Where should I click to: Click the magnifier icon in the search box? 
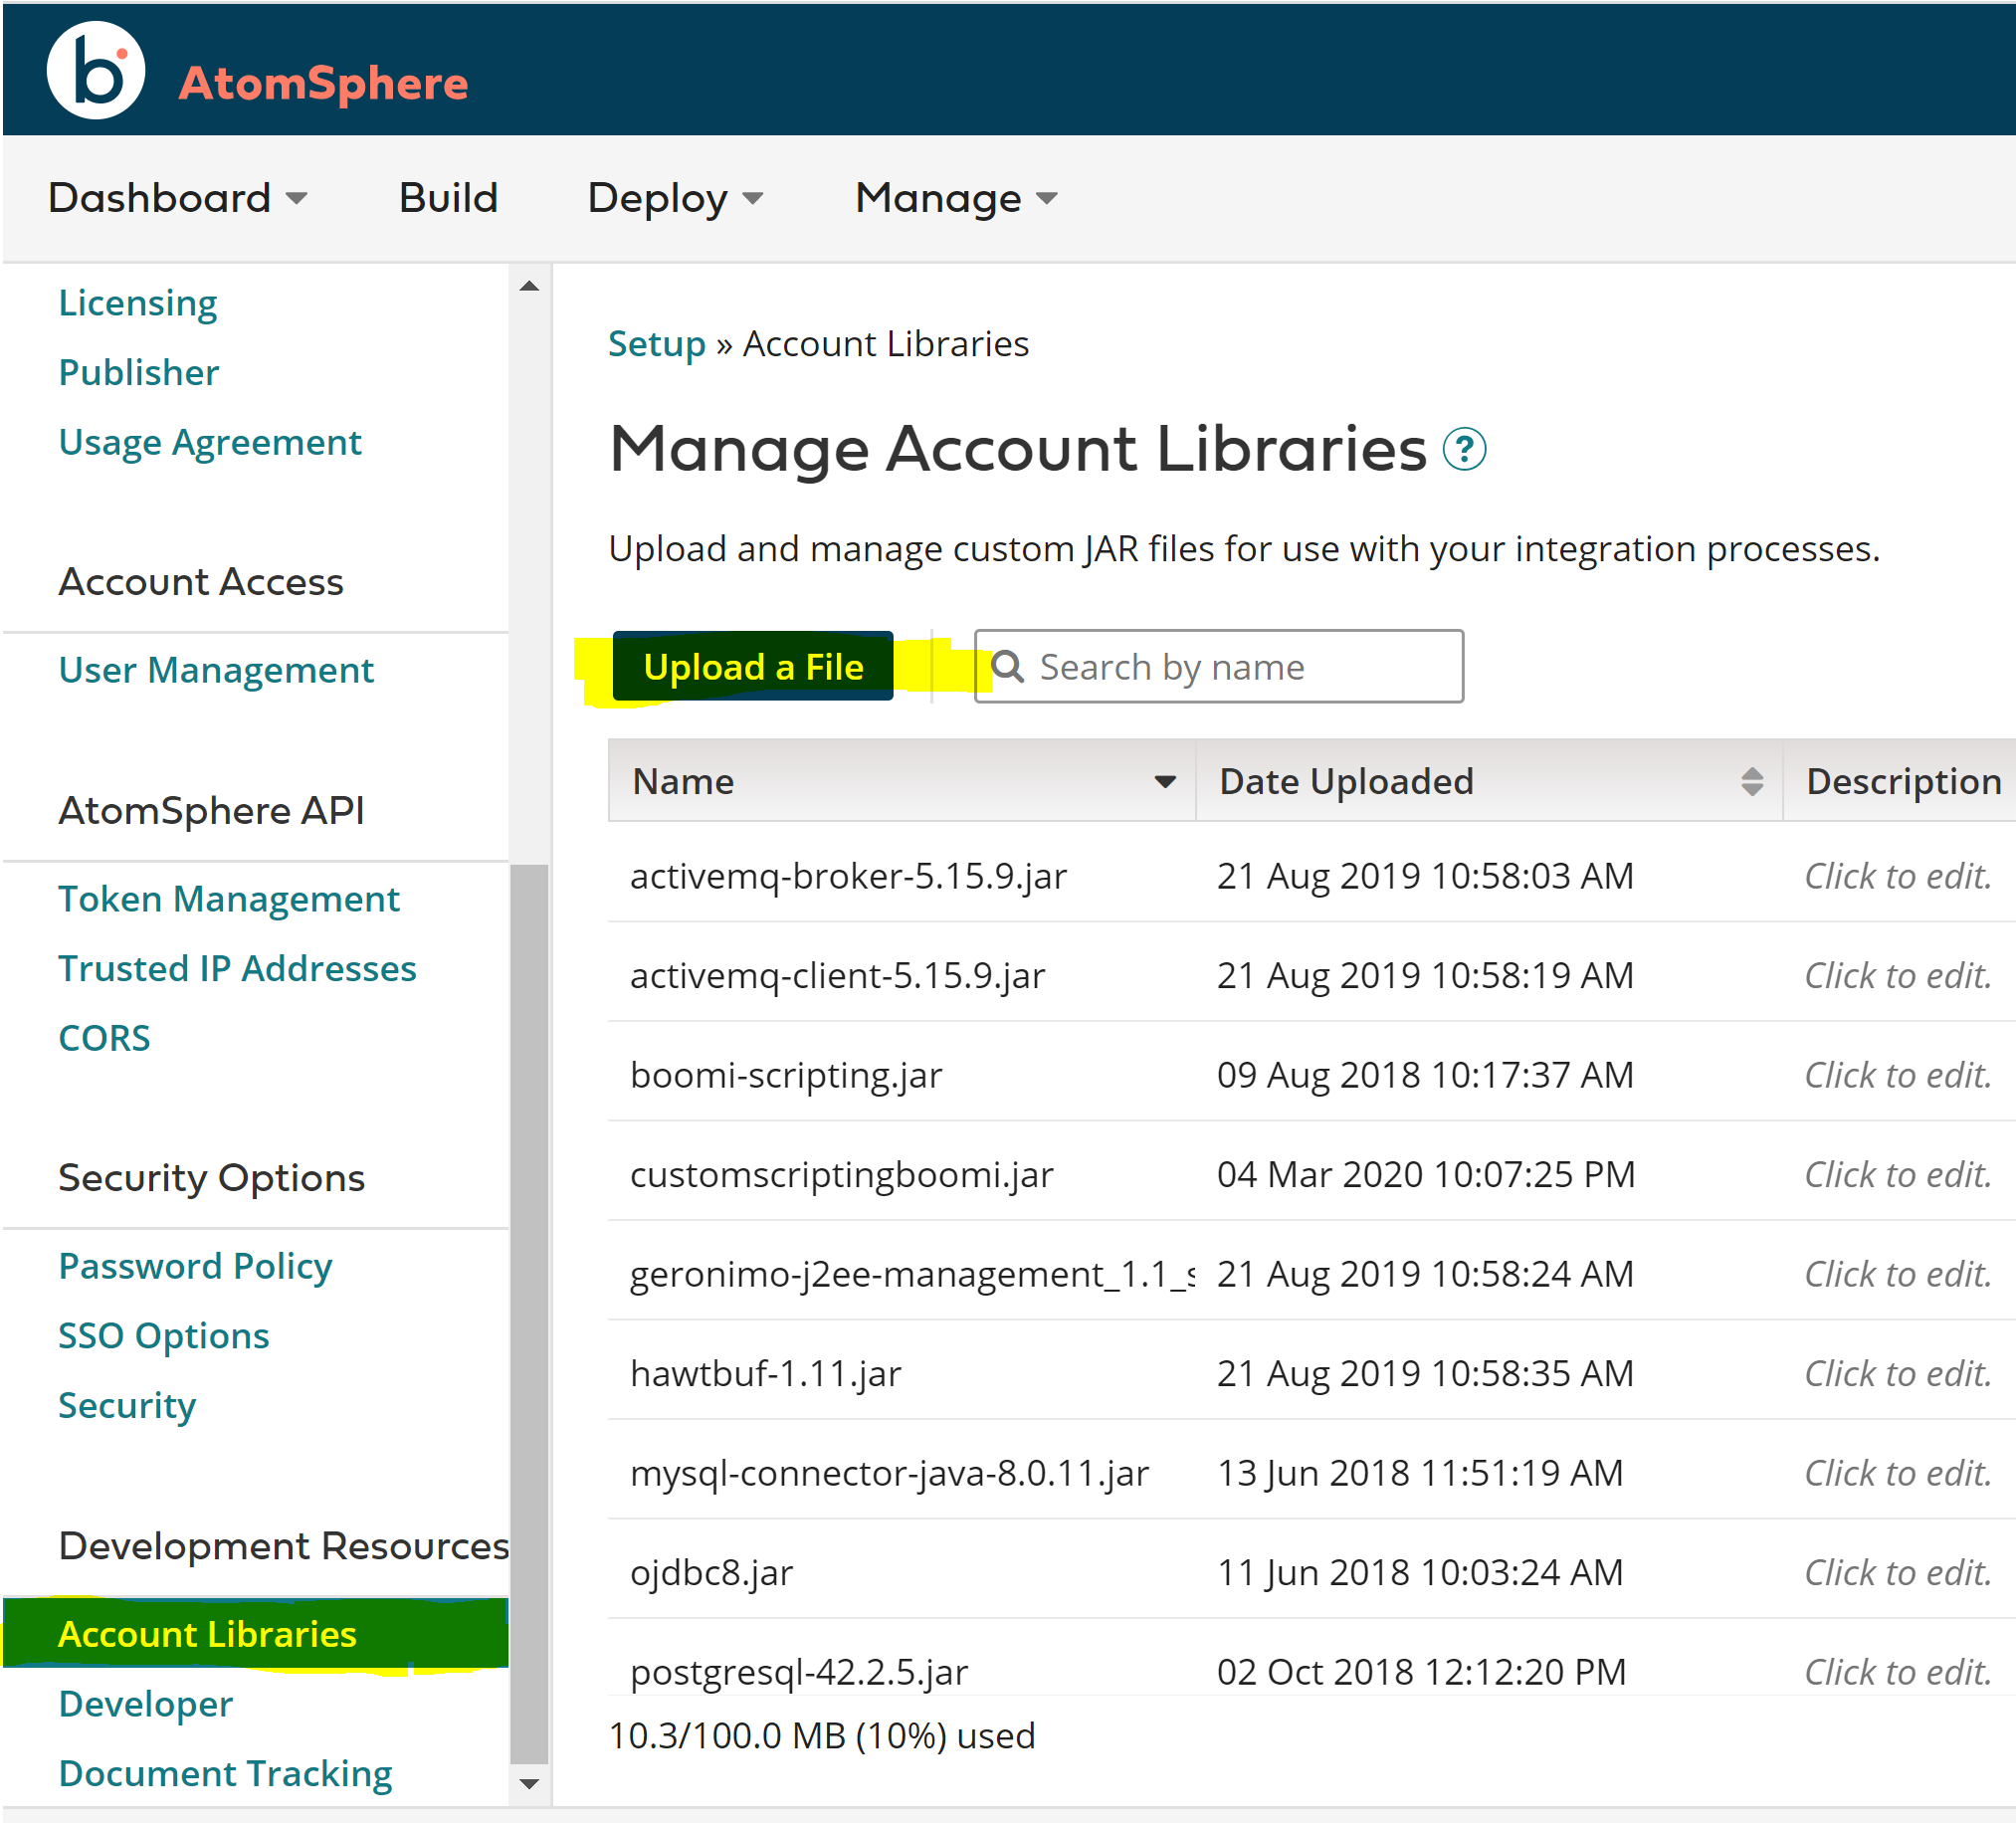(1011, 666)
